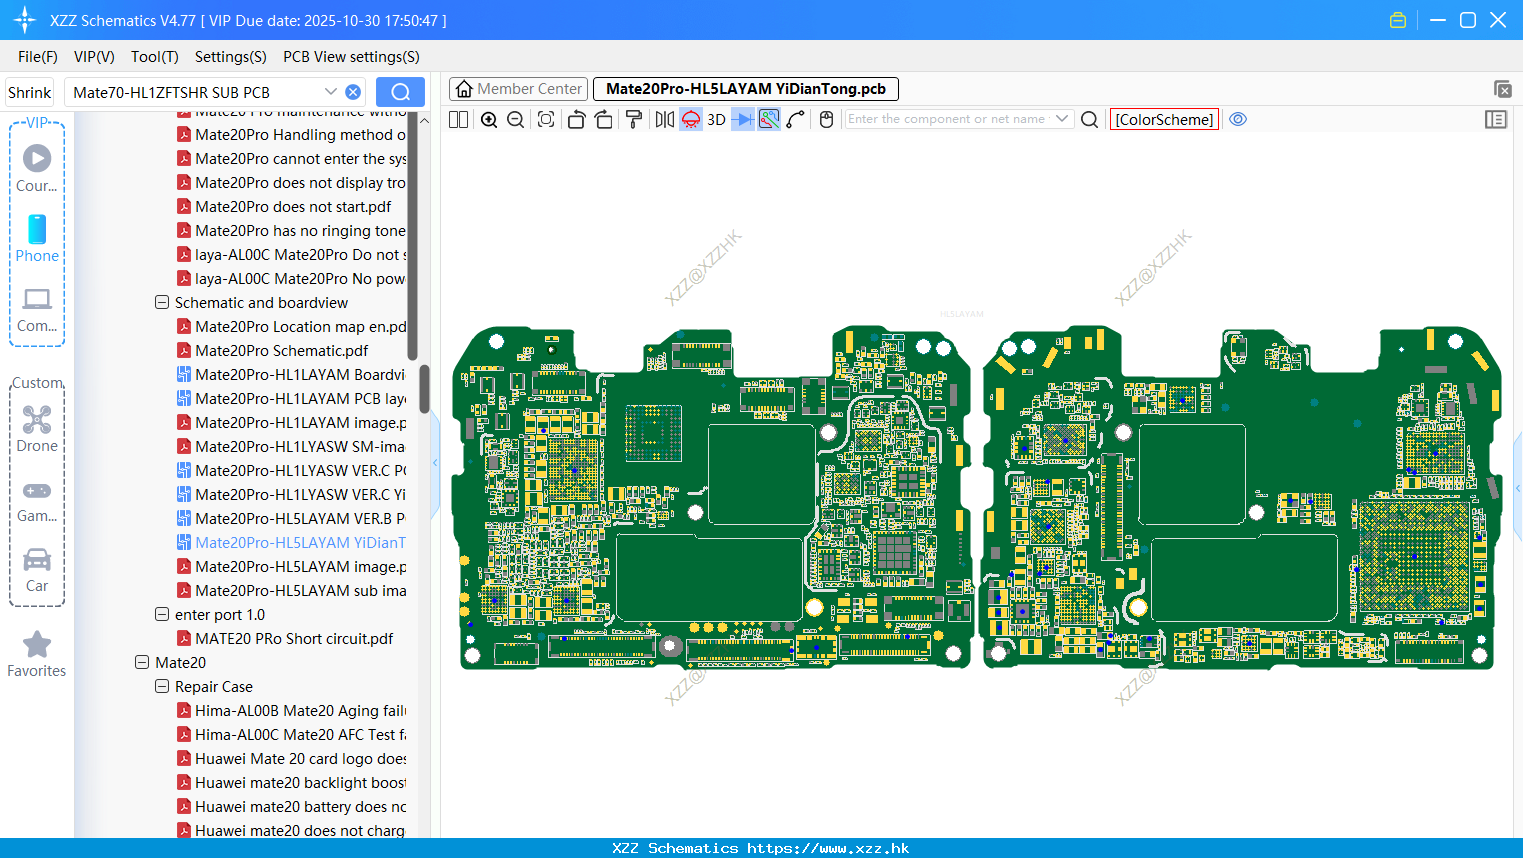Open Huawei mate20 battery does not file
This screenshot has width=1523, height=858.
(x=291, y=806)
